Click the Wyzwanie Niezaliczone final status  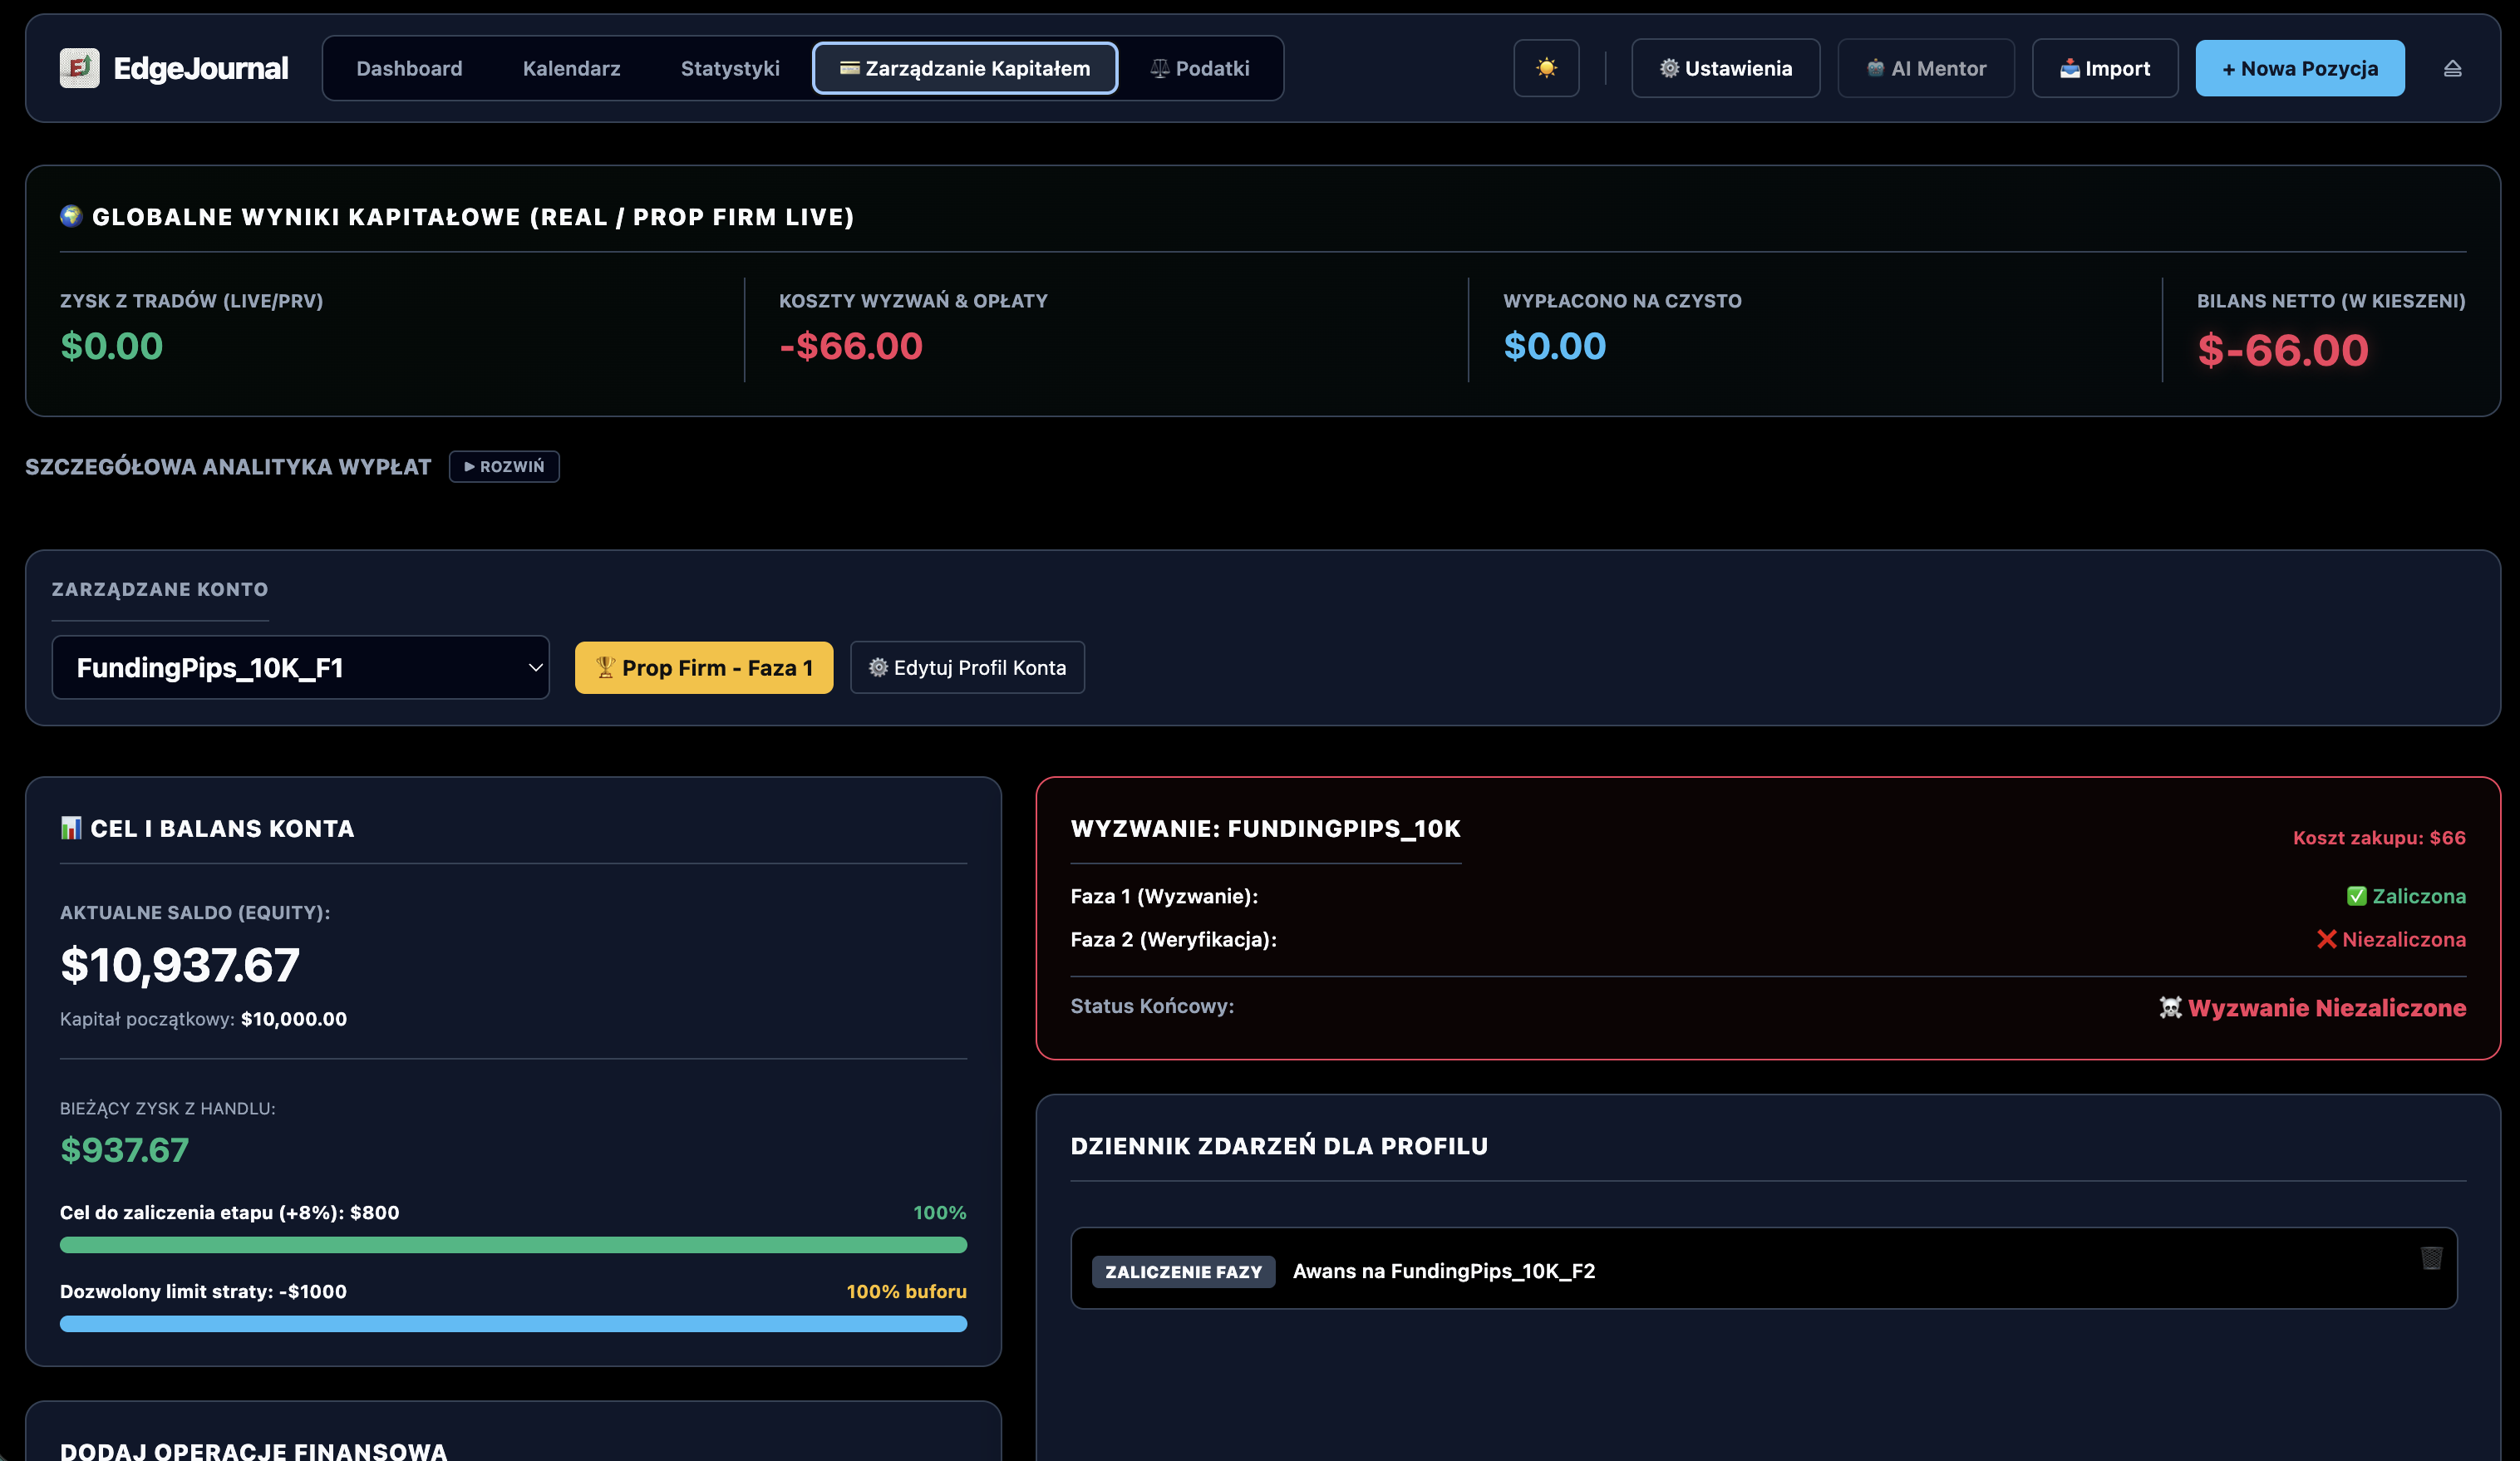coord(2312,1008)
